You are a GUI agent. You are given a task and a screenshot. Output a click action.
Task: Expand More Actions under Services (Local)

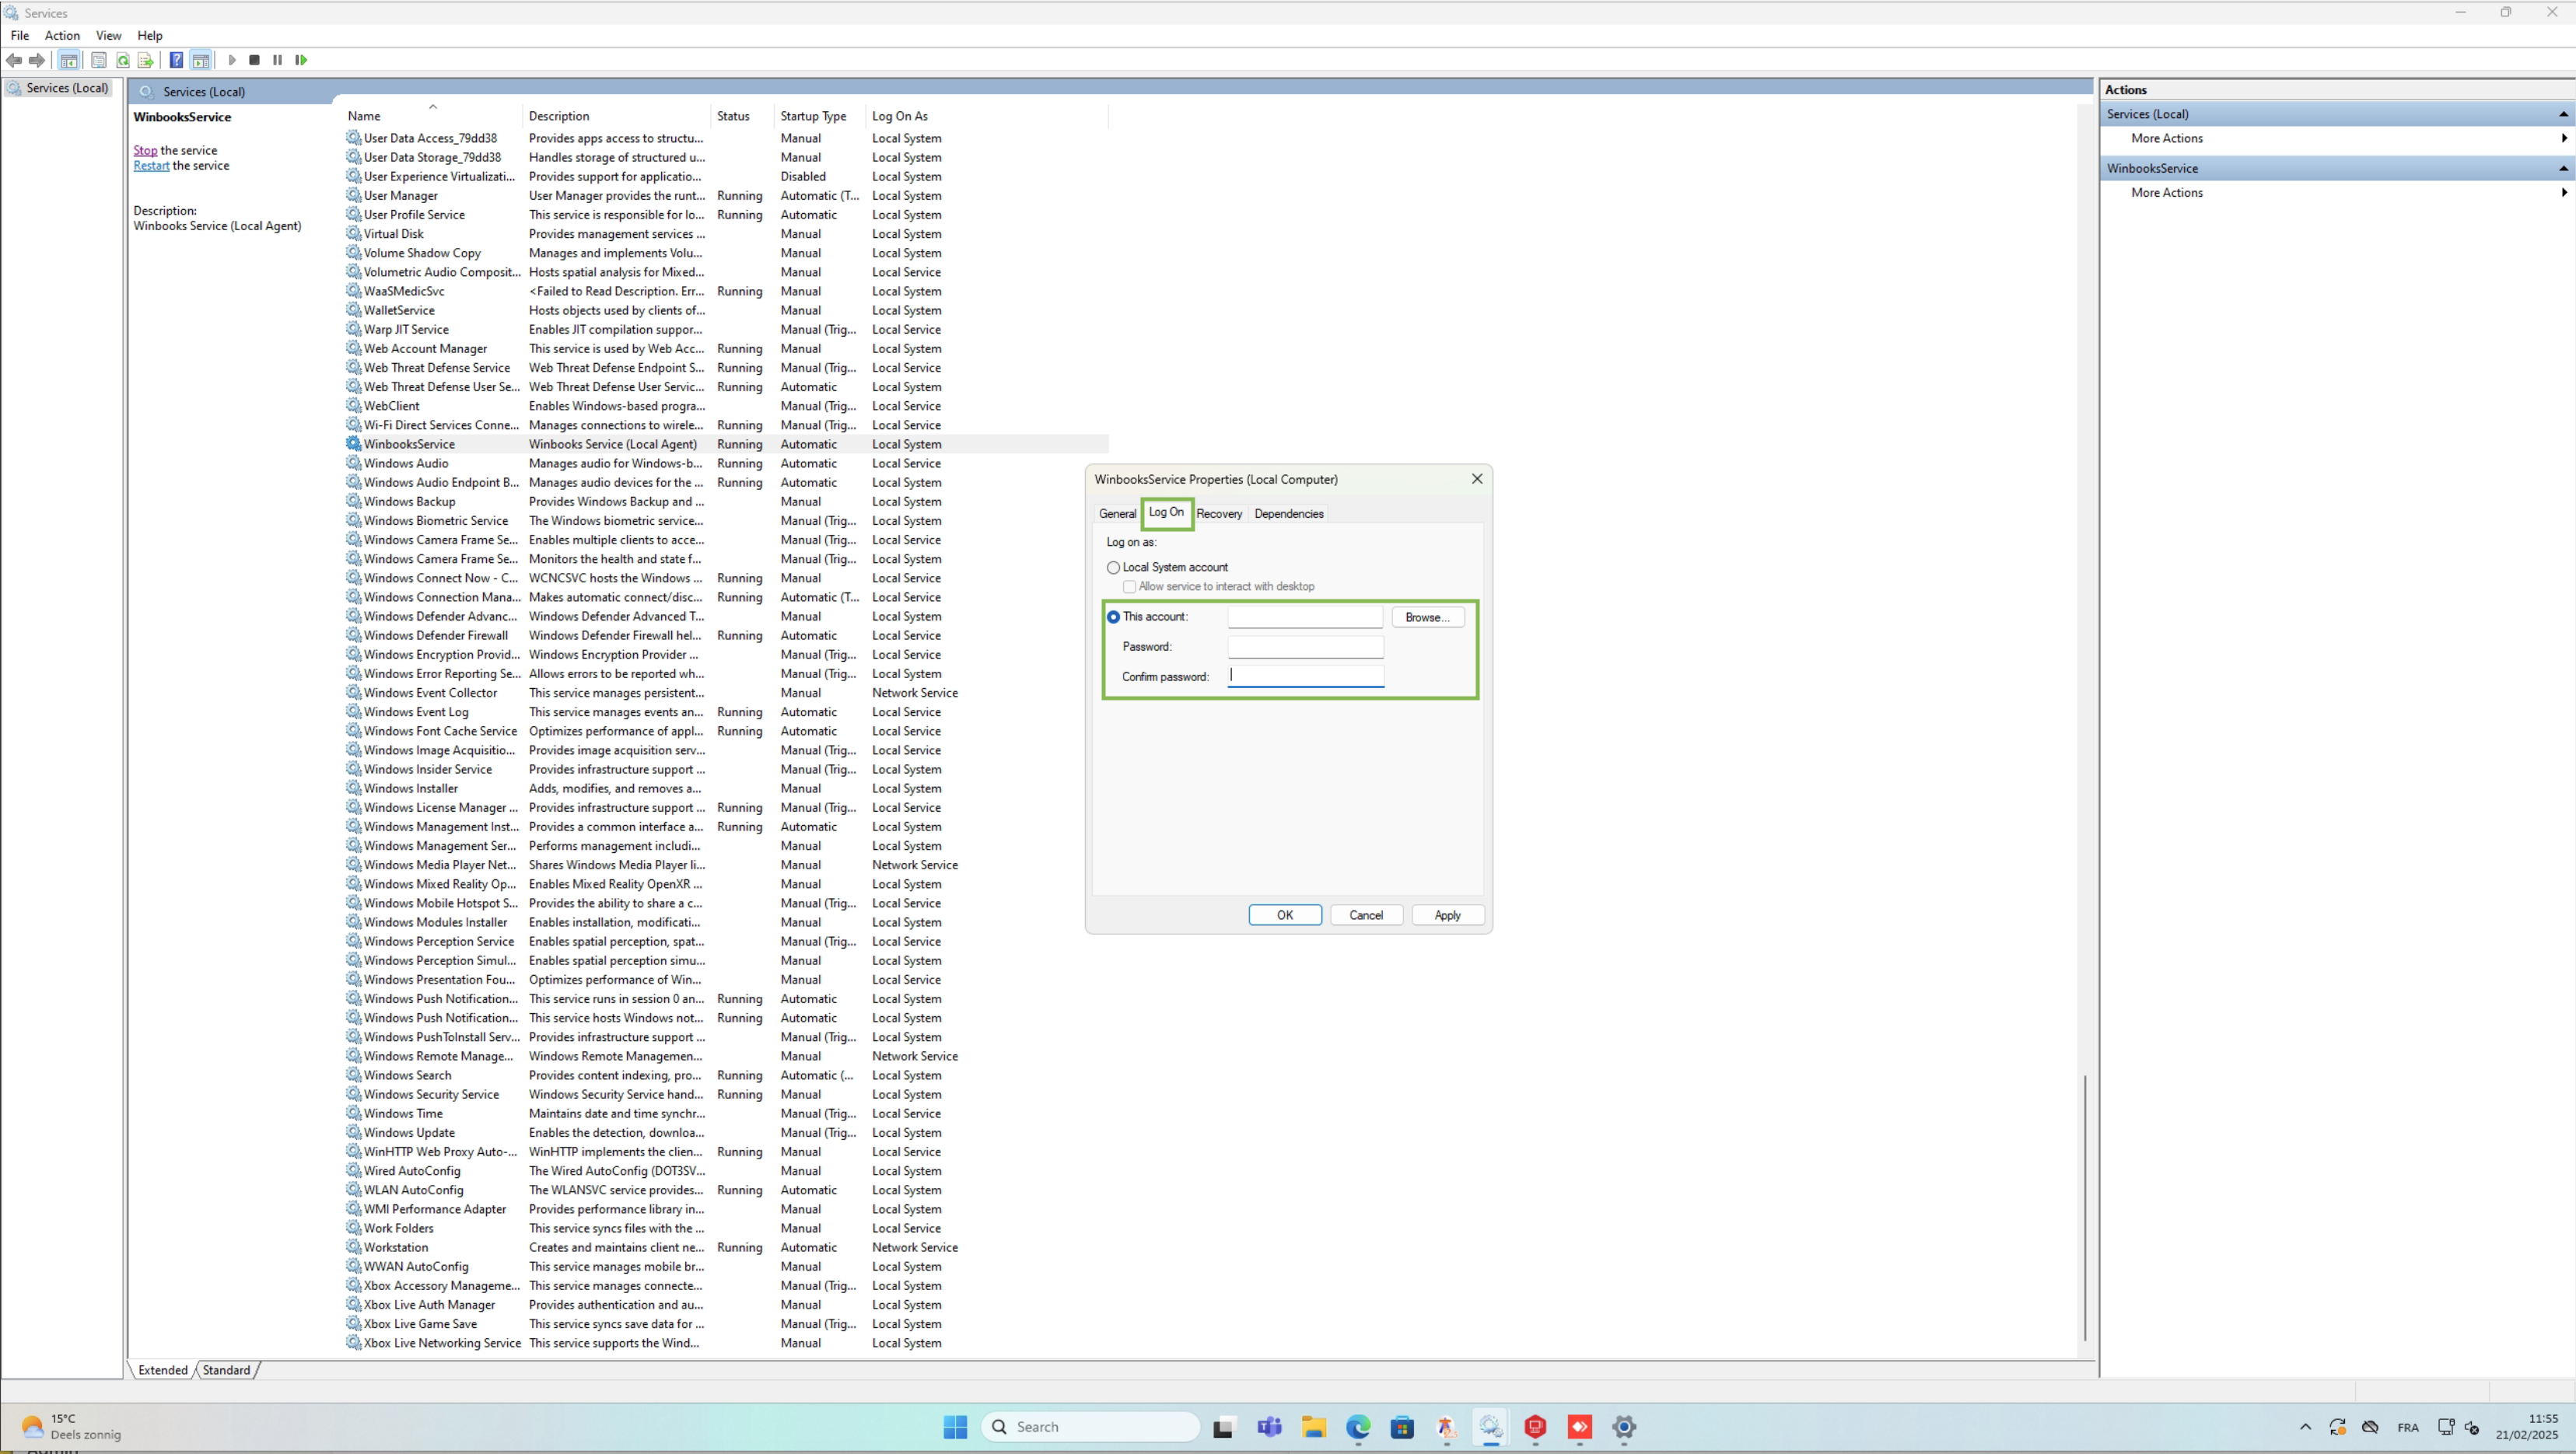point(2166,138)
